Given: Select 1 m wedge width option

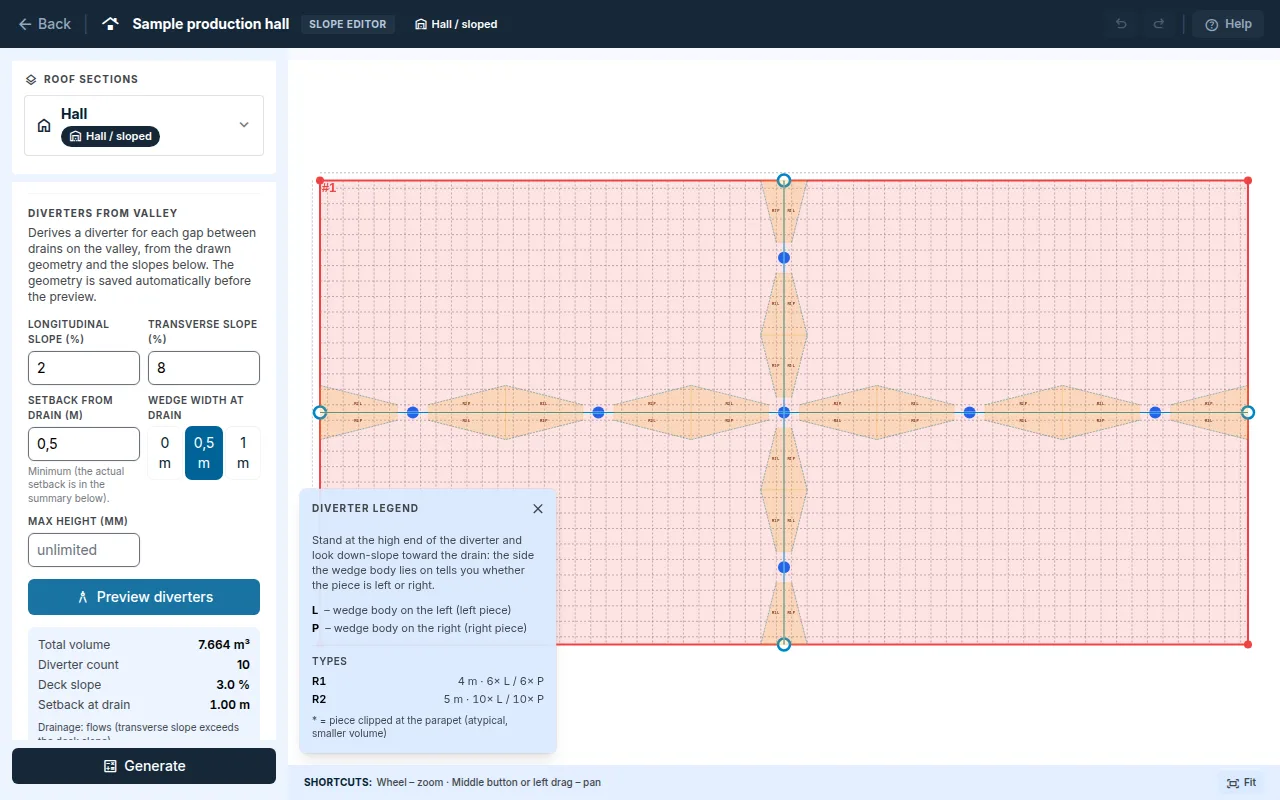Looking at the screenshot, I should pos(243,453).
